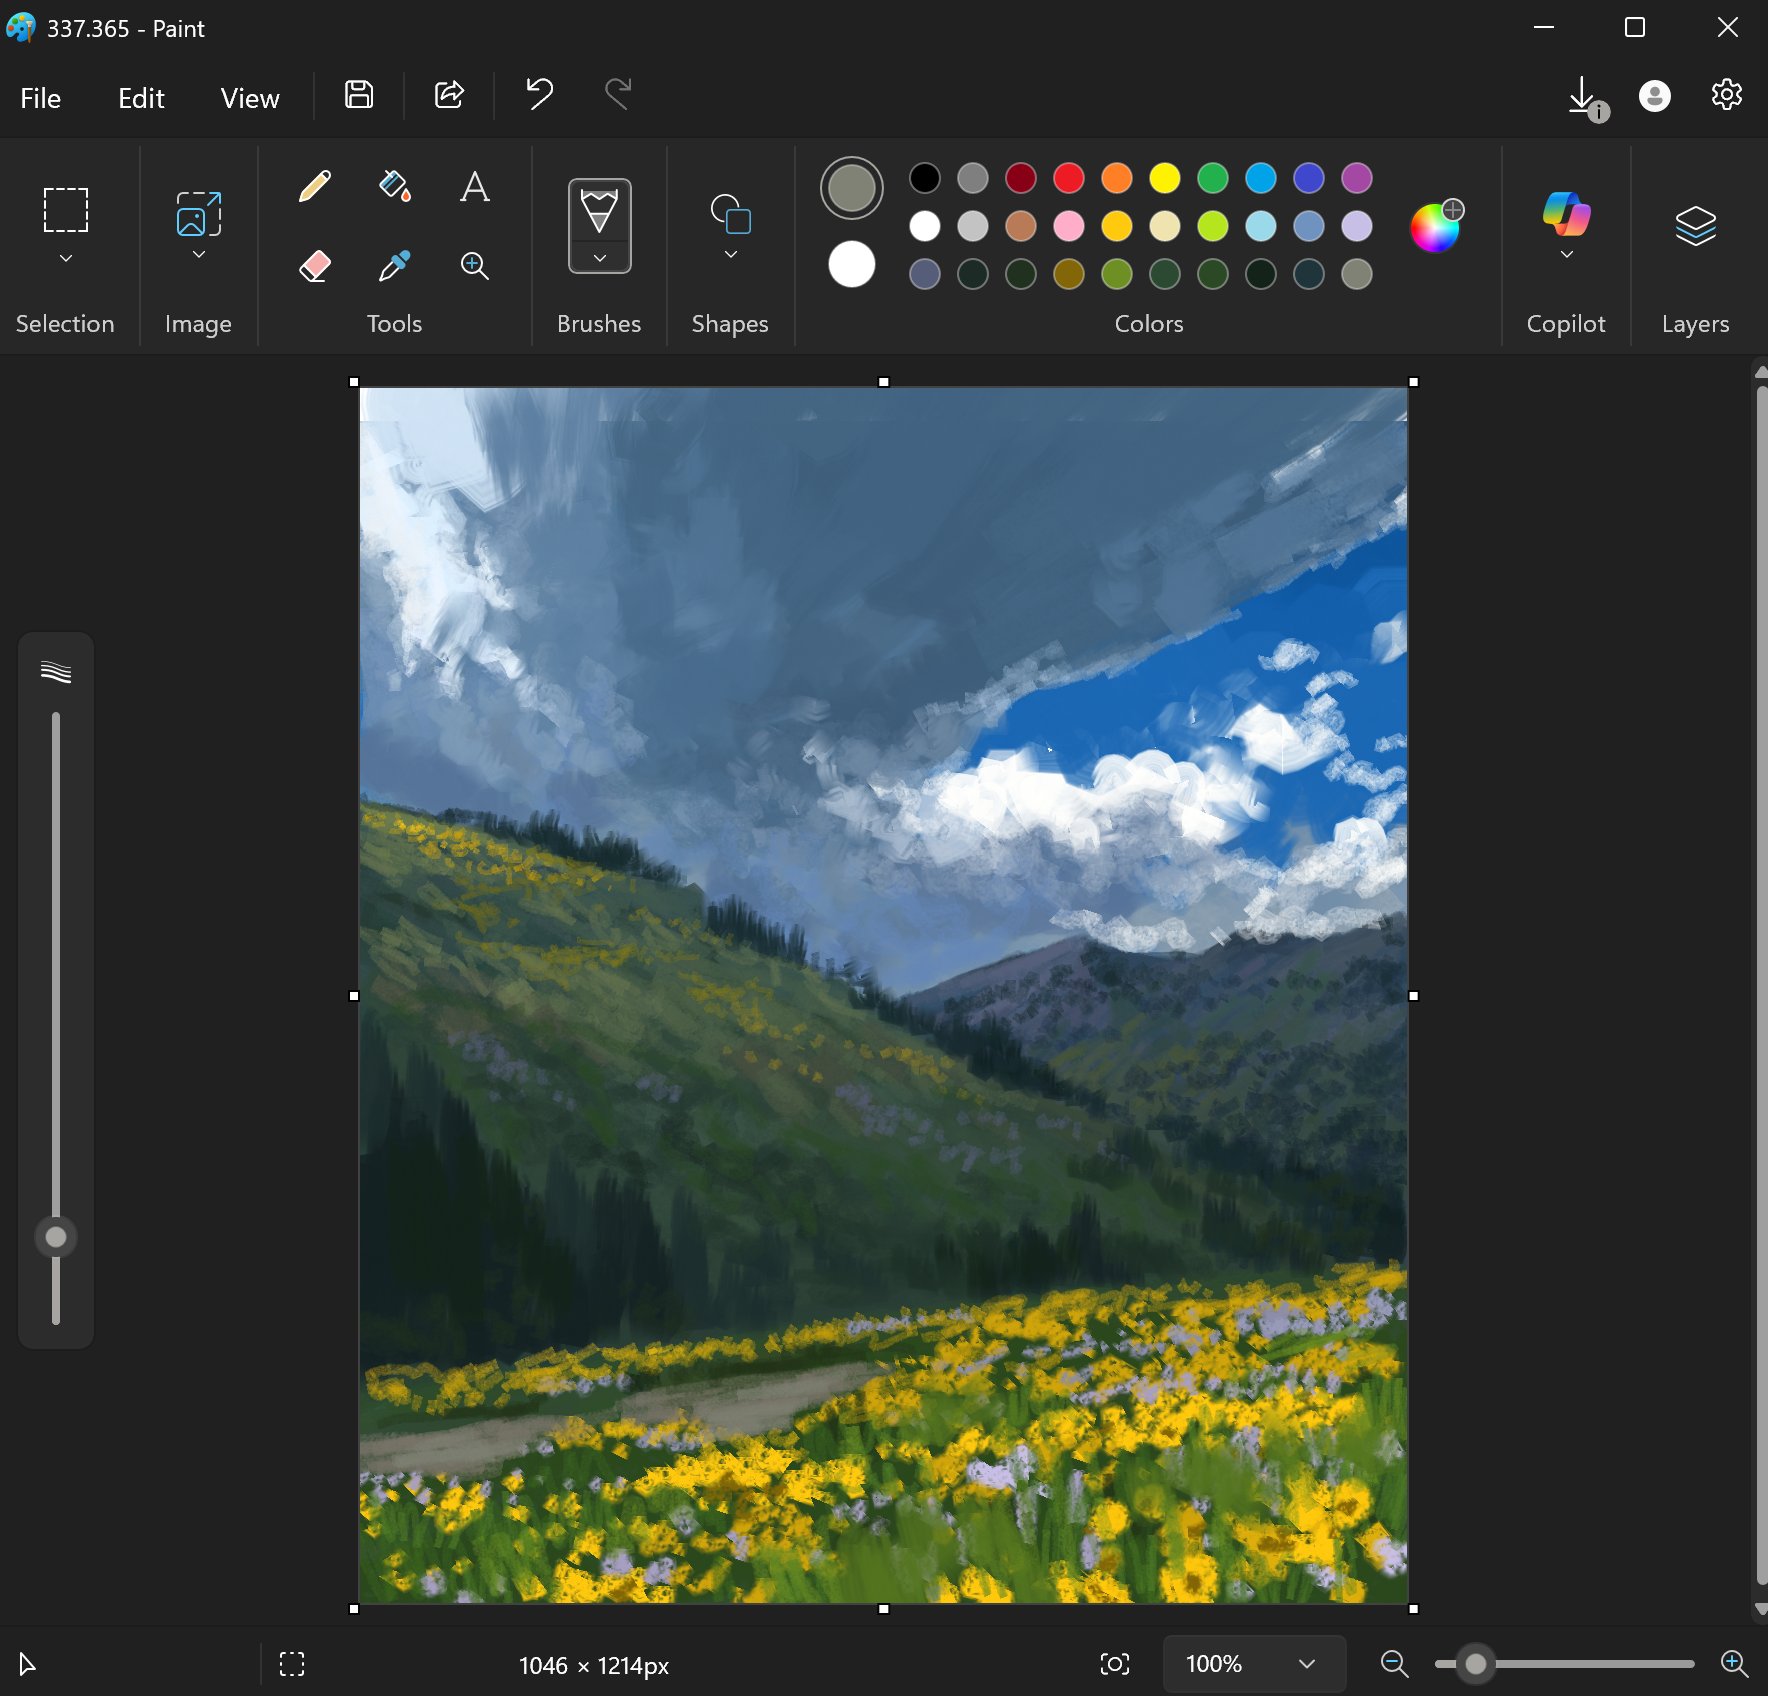The image size is (1768, 1696).
Task: Pick the lavender color swatch
Action: (1357, 226)
